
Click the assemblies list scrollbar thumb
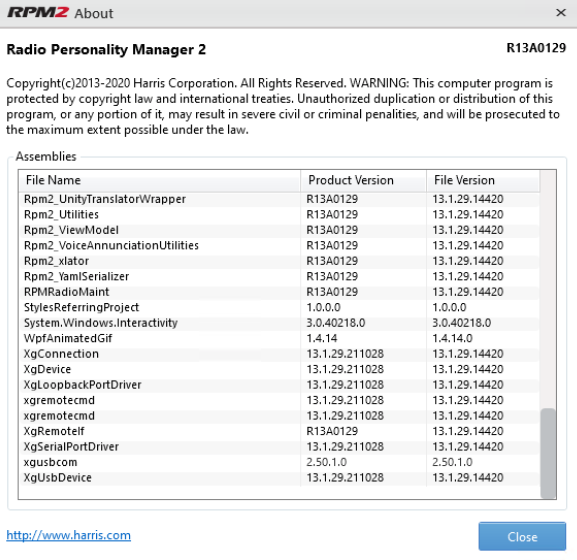548,453
